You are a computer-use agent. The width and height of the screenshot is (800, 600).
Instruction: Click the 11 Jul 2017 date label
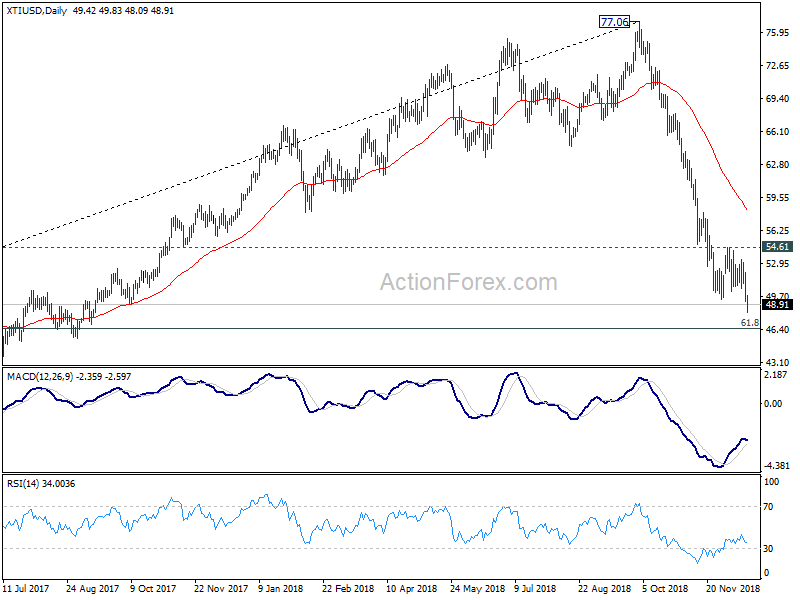coord(26,588)
